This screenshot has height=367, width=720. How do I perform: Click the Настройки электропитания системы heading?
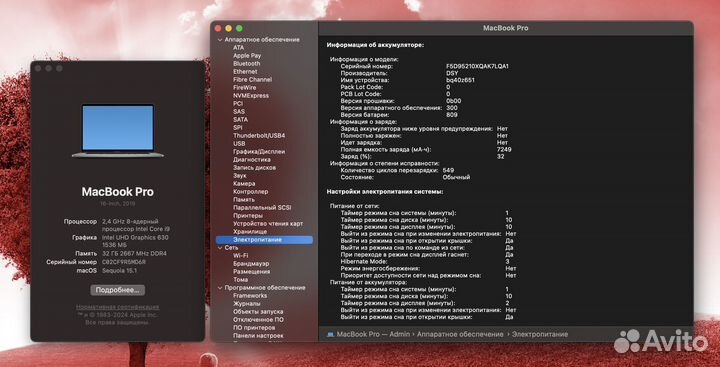385,192
